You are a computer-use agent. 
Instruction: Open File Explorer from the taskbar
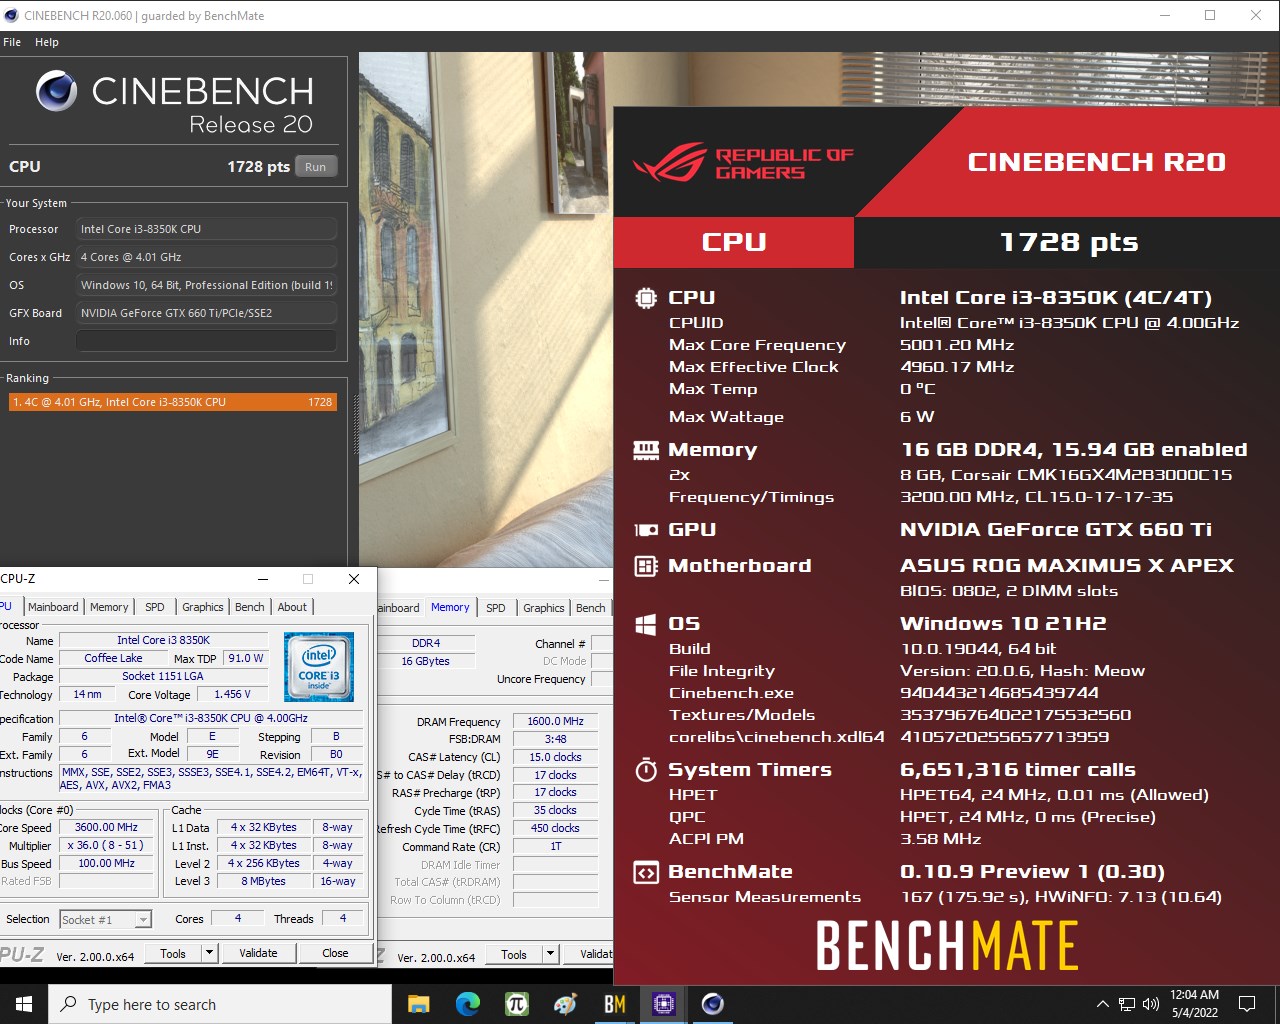(419, 1004)
